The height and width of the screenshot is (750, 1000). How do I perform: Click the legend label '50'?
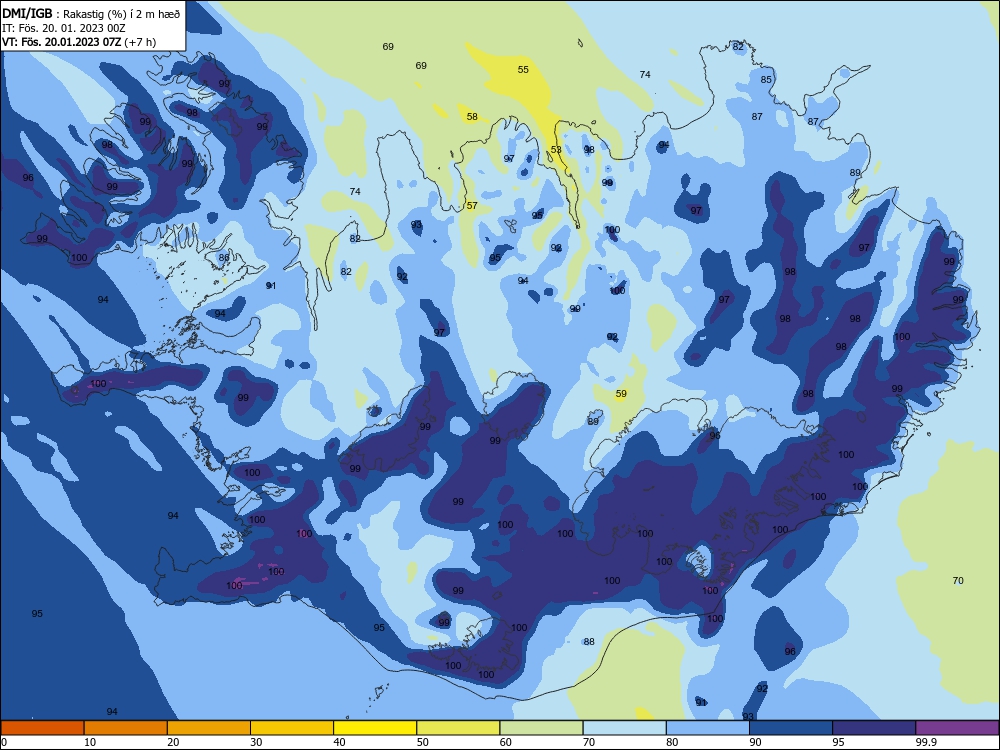point(423,742)
